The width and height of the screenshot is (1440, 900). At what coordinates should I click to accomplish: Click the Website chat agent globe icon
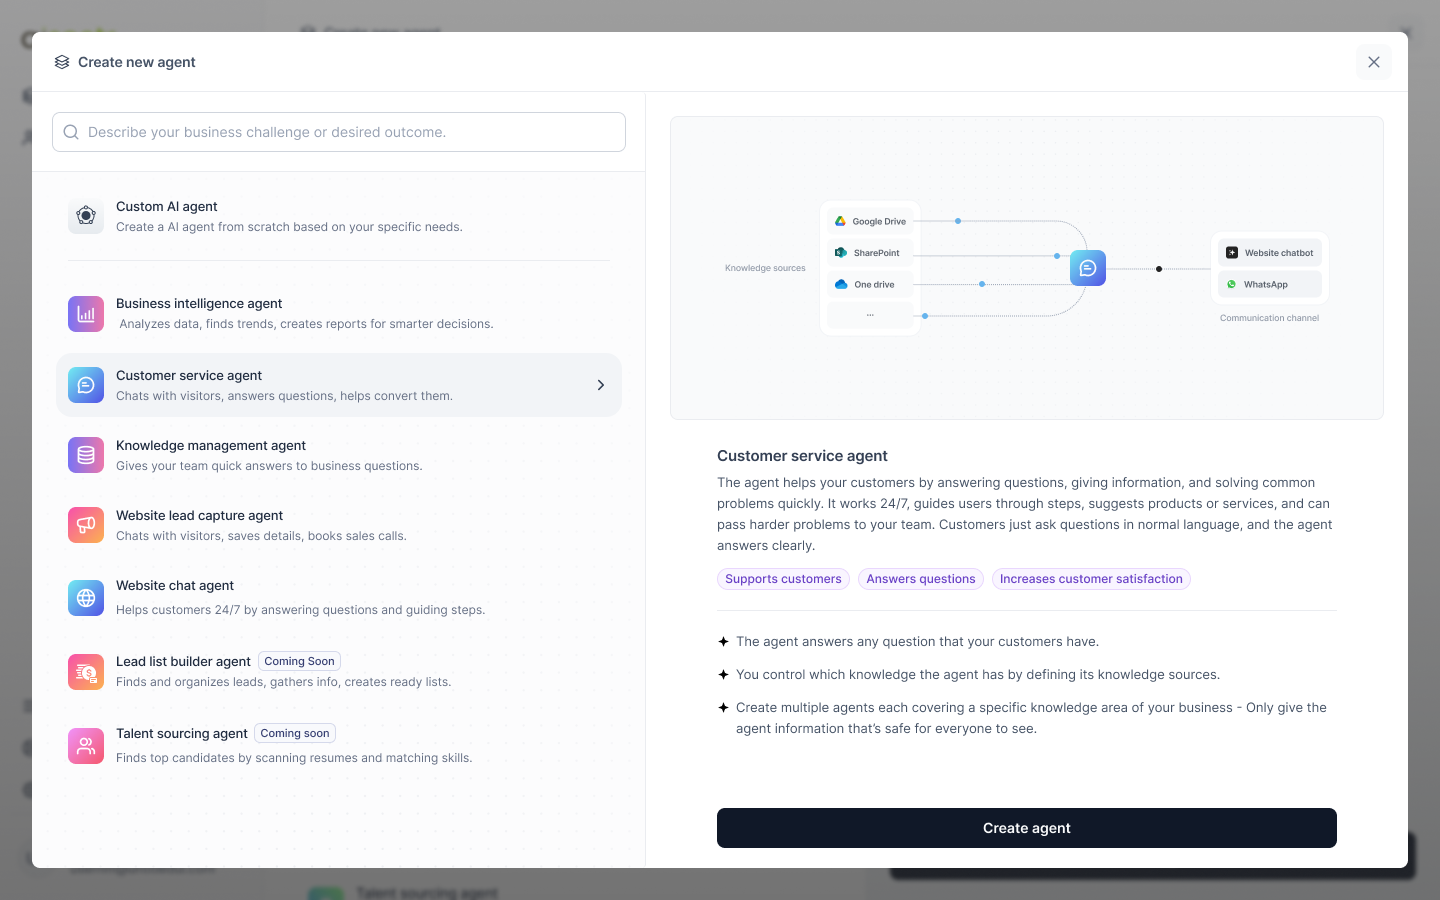pos(86,598)
